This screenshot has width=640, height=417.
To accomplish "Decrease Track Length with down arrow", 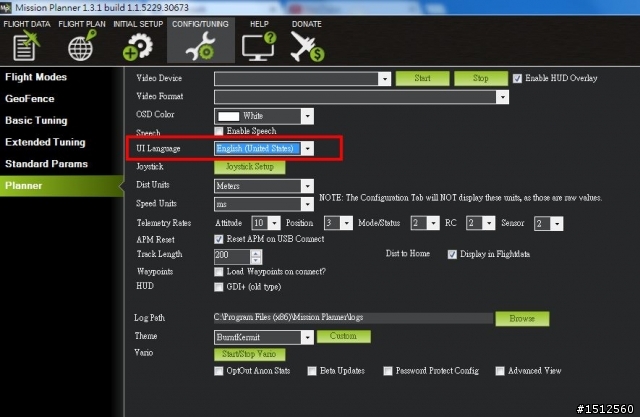I will pos(256,260).
